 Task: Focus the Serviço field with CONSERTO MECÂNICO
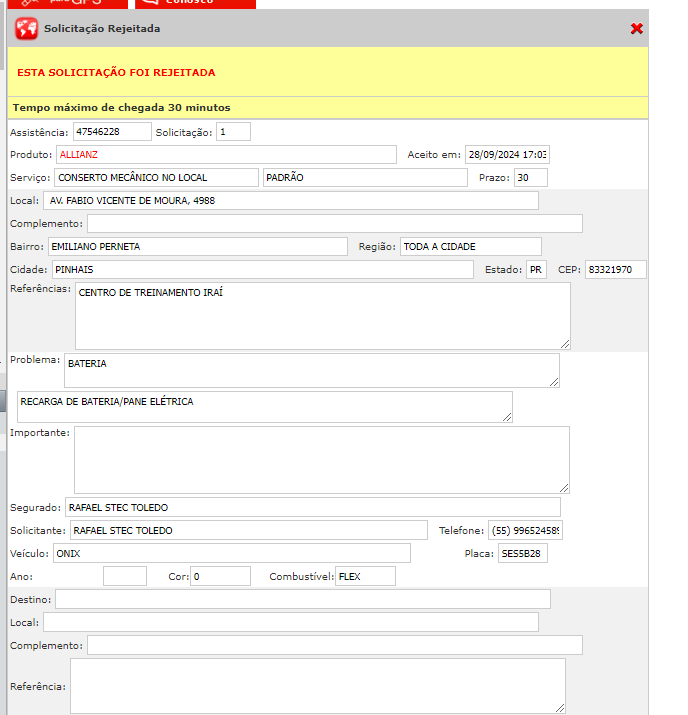pyautogui.click(x=156, y=178)
